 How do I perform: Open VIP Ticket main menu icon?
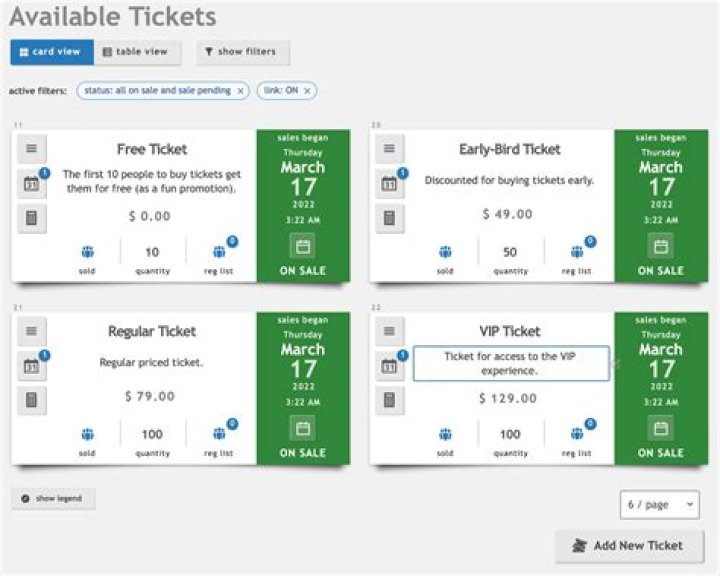tap(389, 331)
